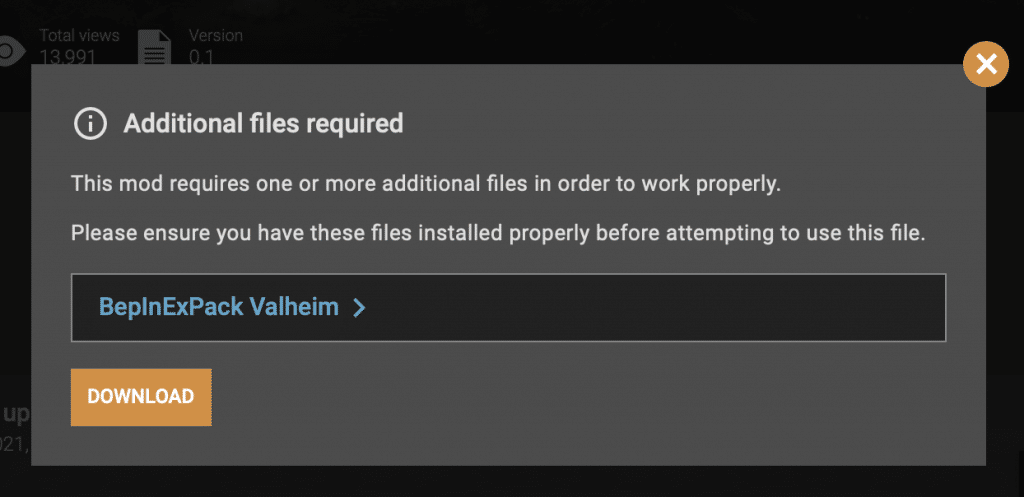This screenshot has width=1024, height=497.
Task: Click the info icon beside Additional files required
Action: 90,123
